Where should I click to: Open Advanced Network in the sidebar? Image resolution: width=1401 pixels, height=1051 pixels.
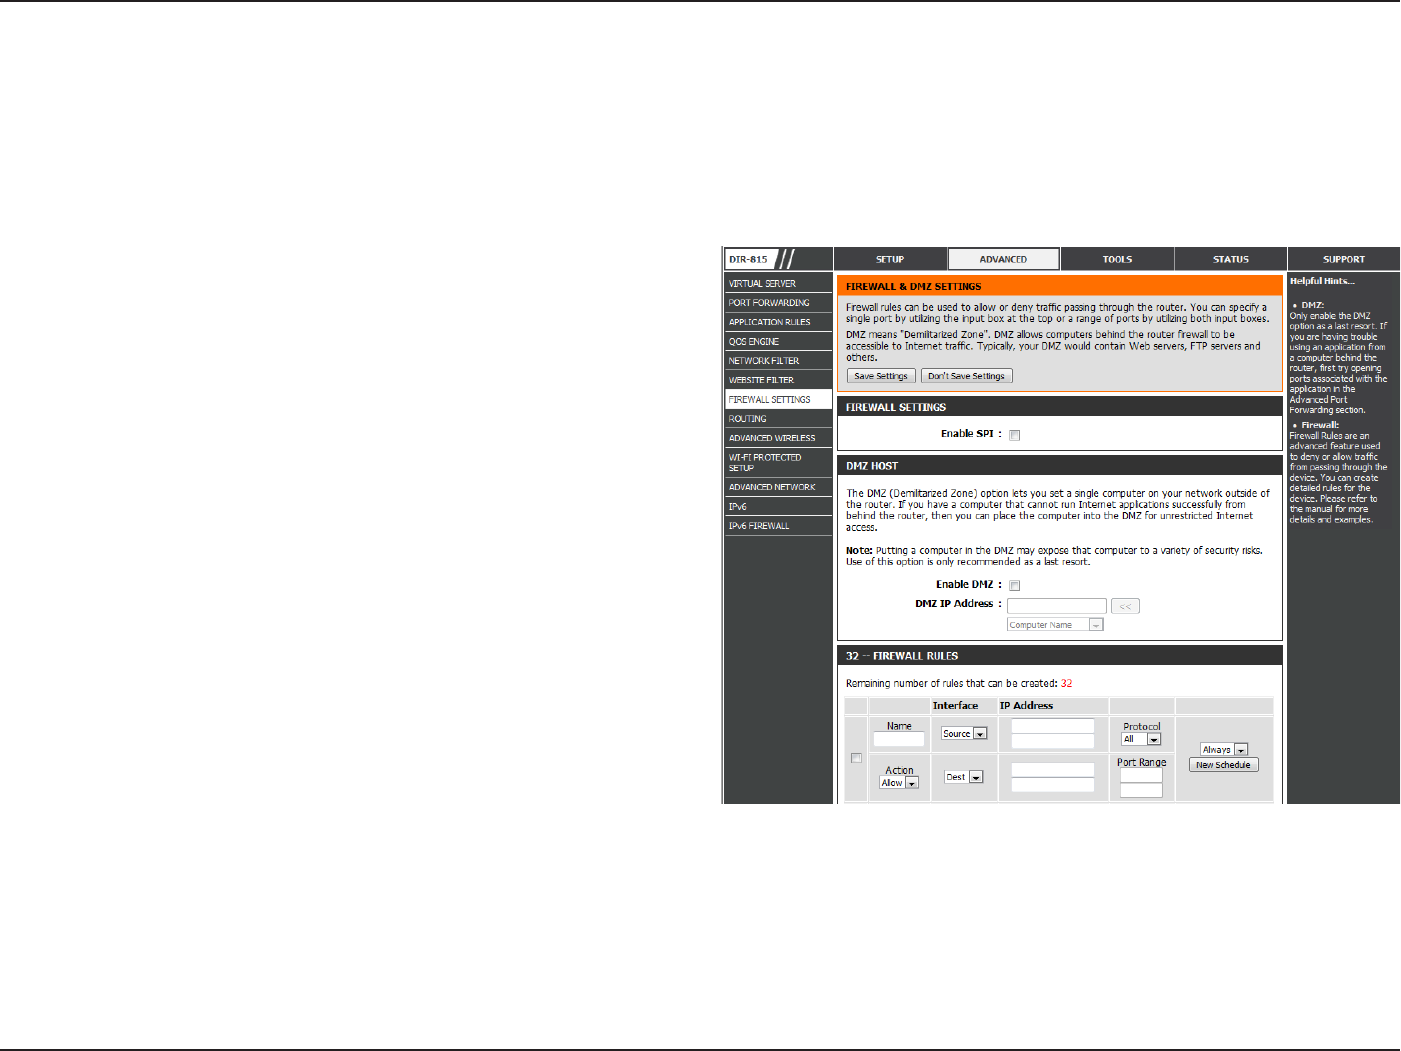[779, 487]
